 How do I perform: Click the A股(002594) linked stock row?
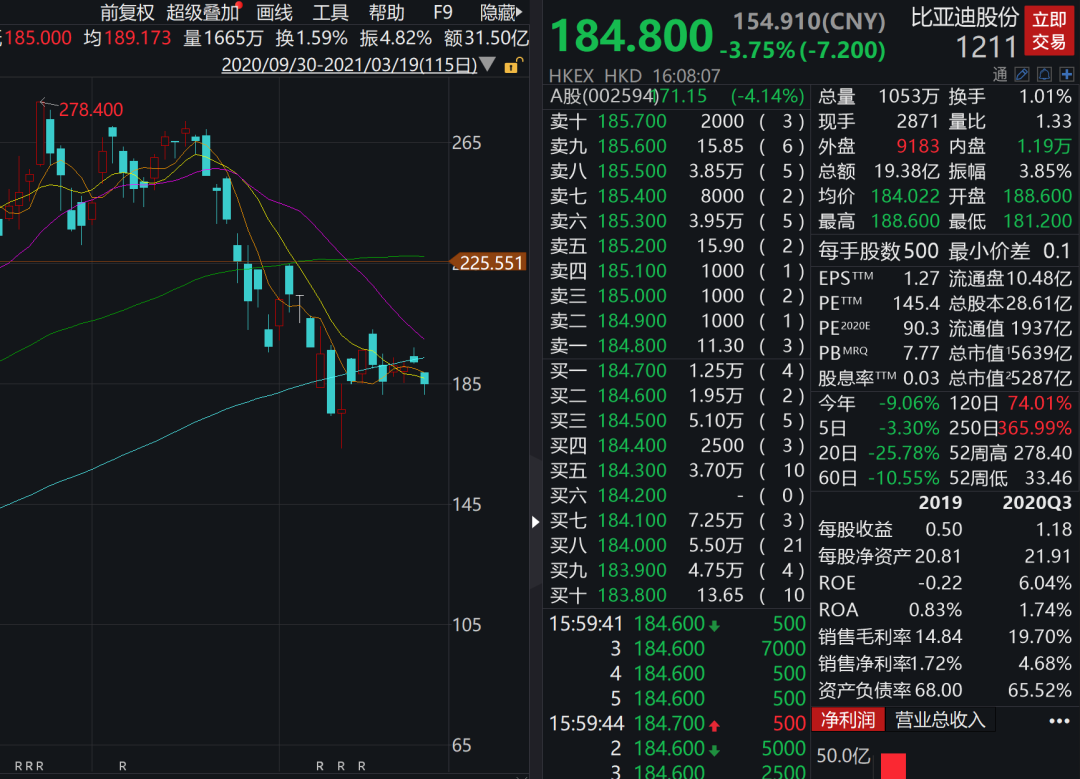click(676, 96)
